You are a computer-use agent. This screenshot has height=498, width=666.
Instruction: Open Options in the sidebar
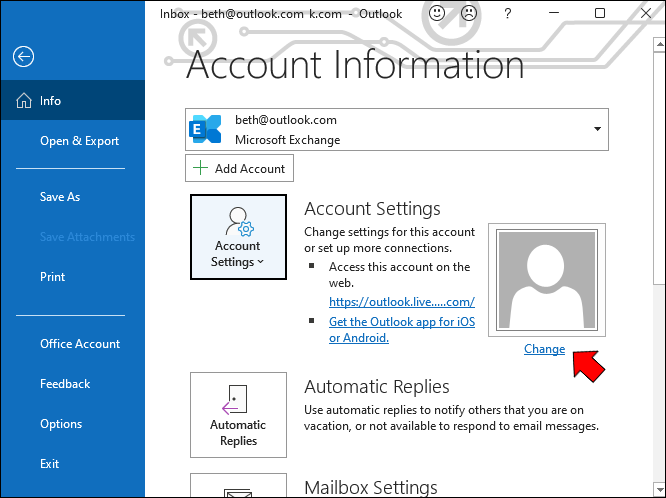click(x=61, y=424)
